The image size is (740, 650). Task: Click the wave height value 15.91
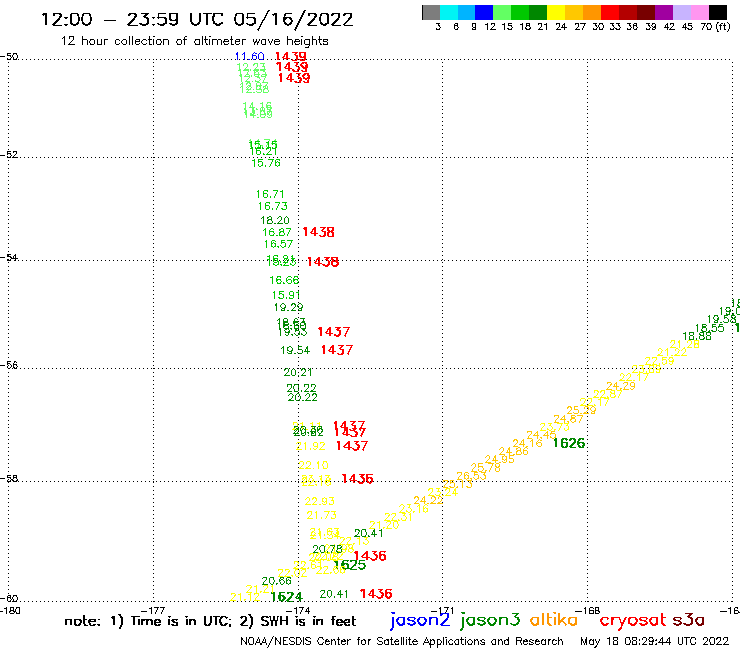[x=286, y=295]
